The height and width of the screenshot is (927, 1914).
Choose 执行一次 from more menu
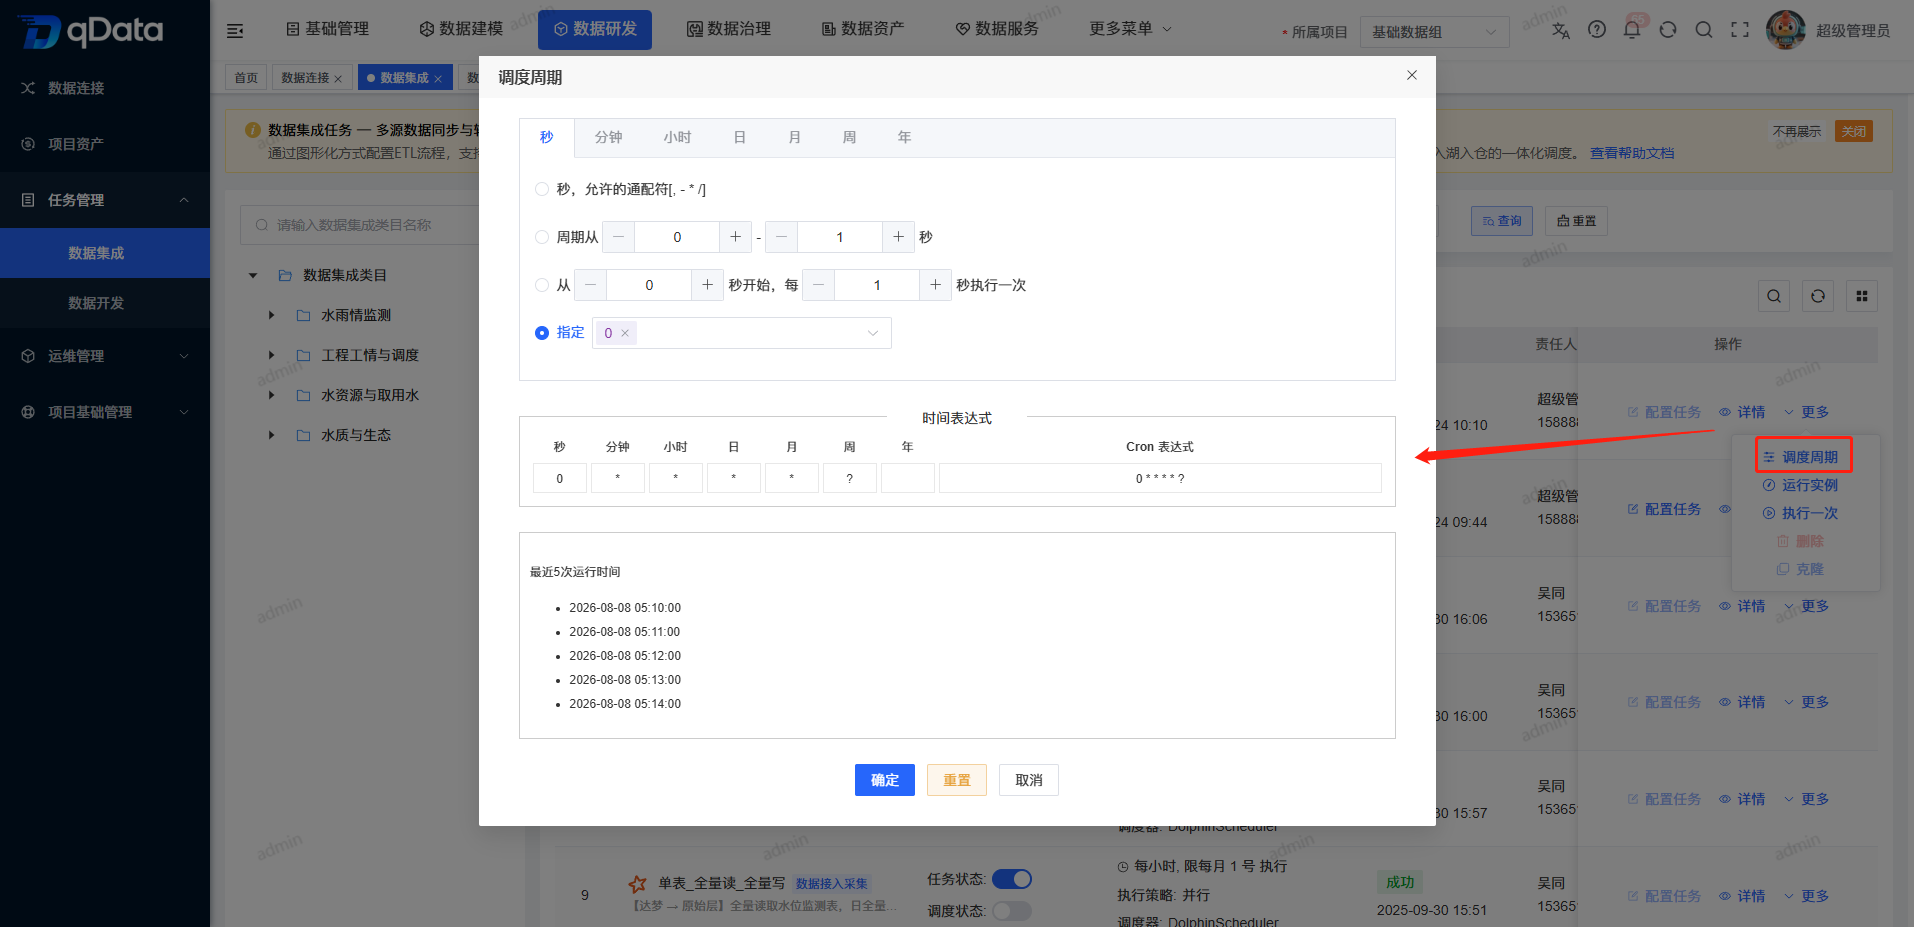pos(1800,513)
